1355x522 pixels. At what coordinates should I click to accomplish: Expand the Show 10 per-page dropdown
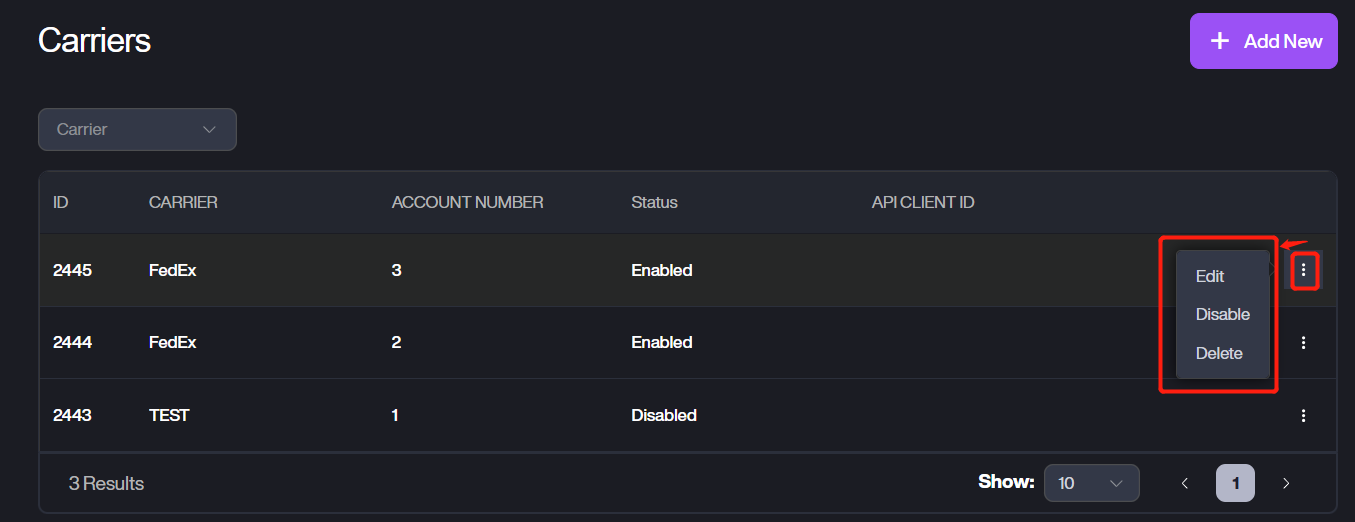[x=1091, y=483]
